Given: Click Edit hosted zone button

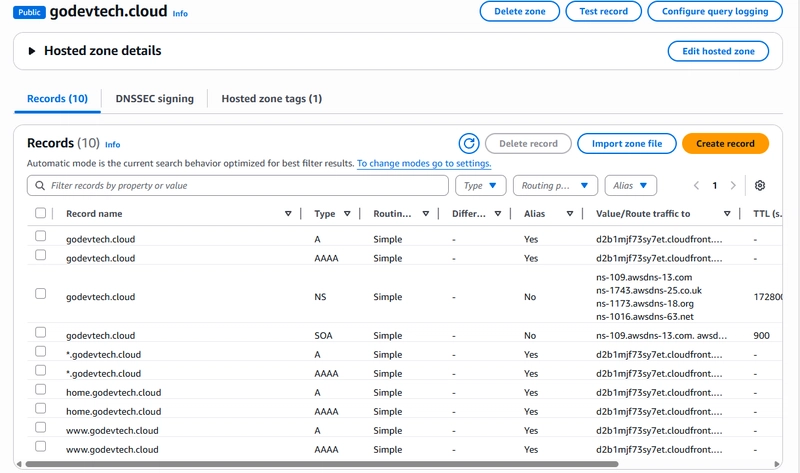Looking at the screenshot, I should [718, 51].
